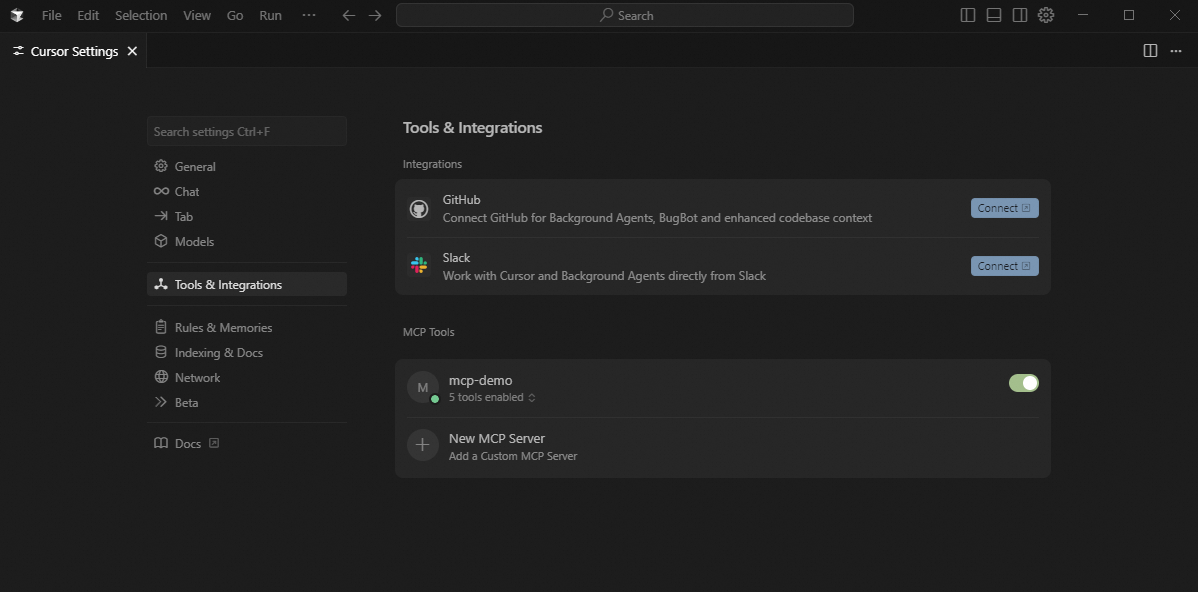Click the go forward arrow icon
Image resolution: width=1198 pixels, height=592 pixels.
pos(375,15)
